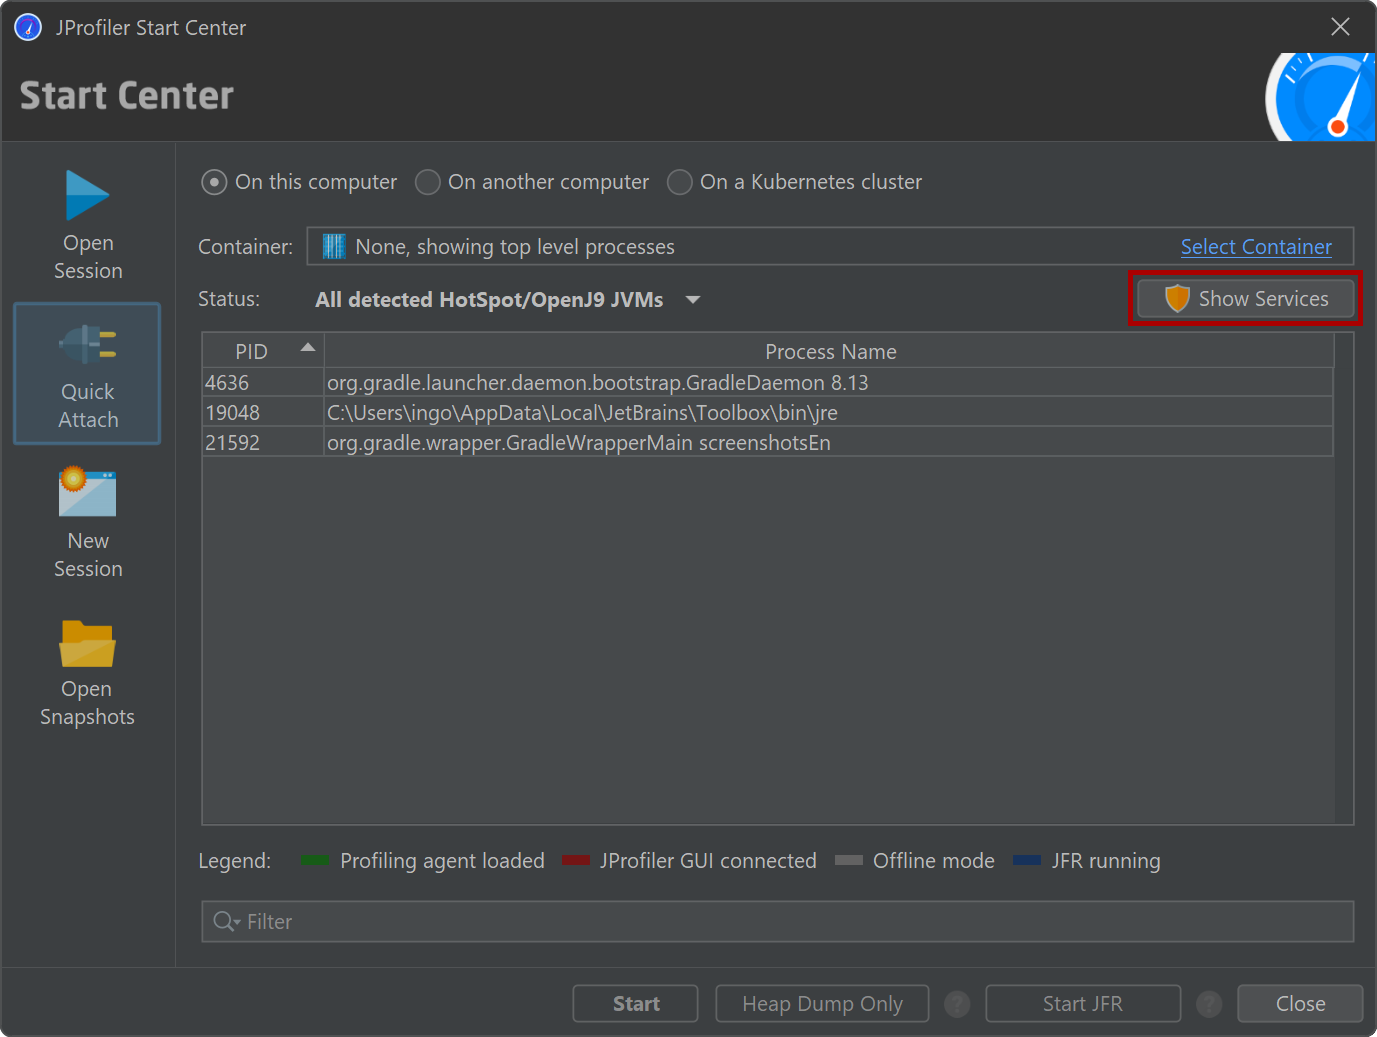Select the On this computer radio button
Image resolution: width=1377 pixels, height=1037 pixels.
pyautogui.click(x=214, y=183)
